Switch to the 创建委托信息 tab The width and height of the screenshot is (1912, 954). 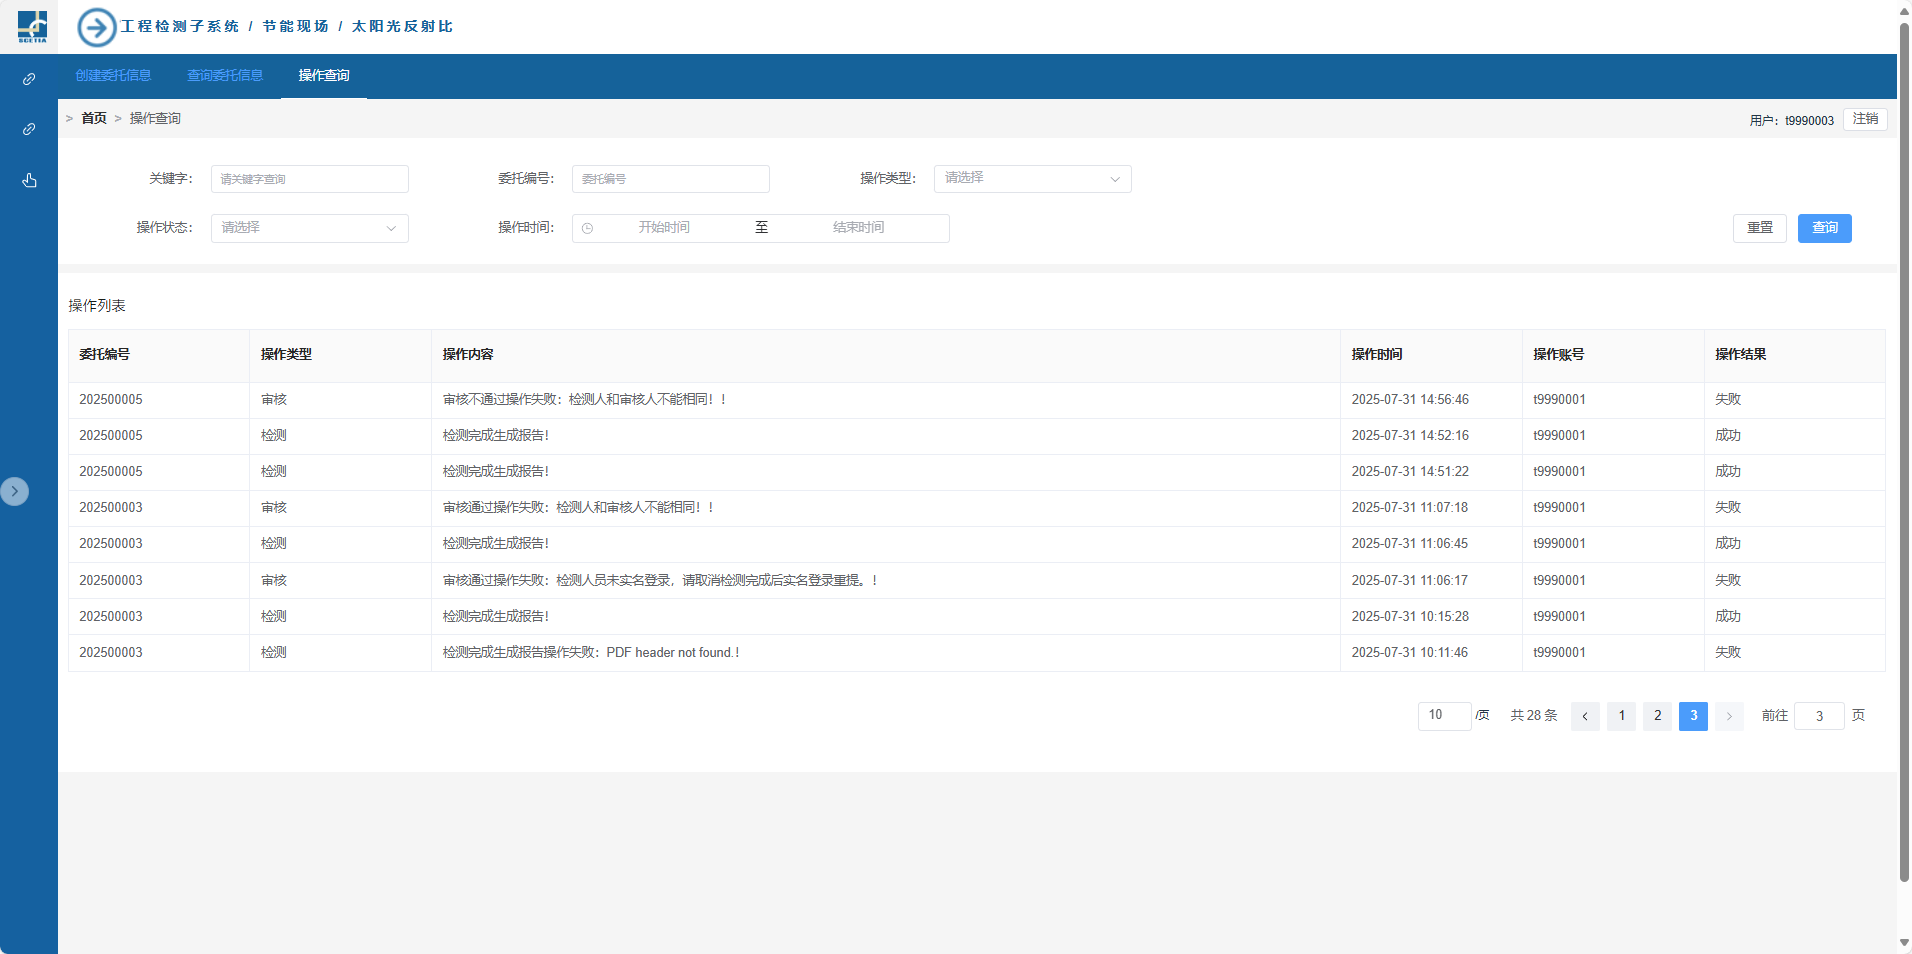click(x=113, y=76)
